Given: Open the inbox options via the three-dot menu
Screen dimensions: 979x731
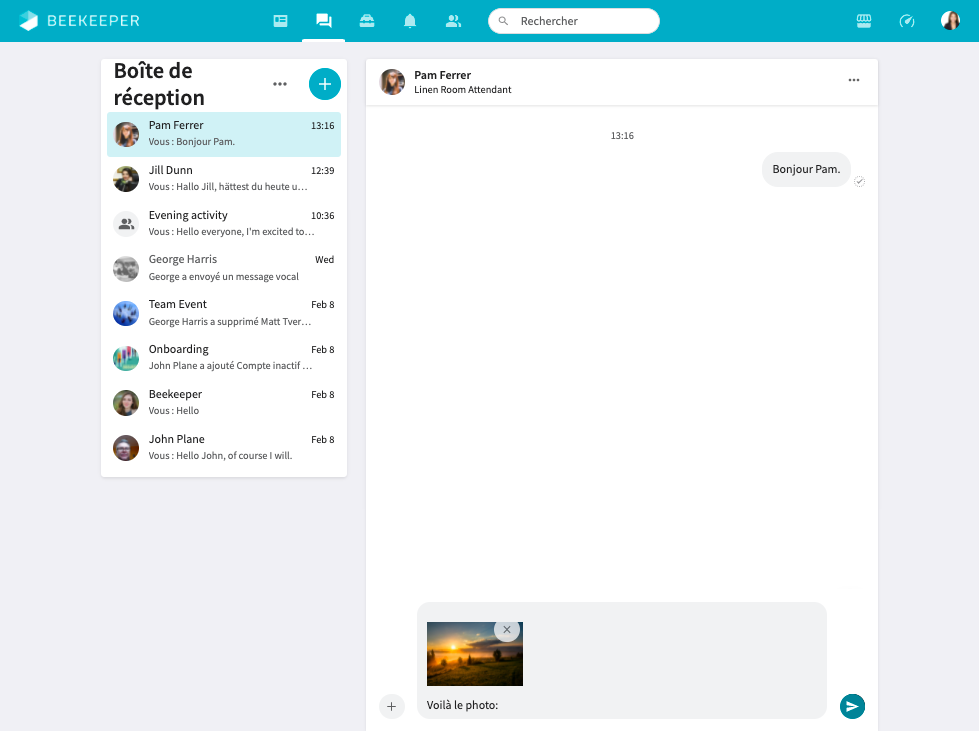Looking at the screenshot, I should [279, 84].
